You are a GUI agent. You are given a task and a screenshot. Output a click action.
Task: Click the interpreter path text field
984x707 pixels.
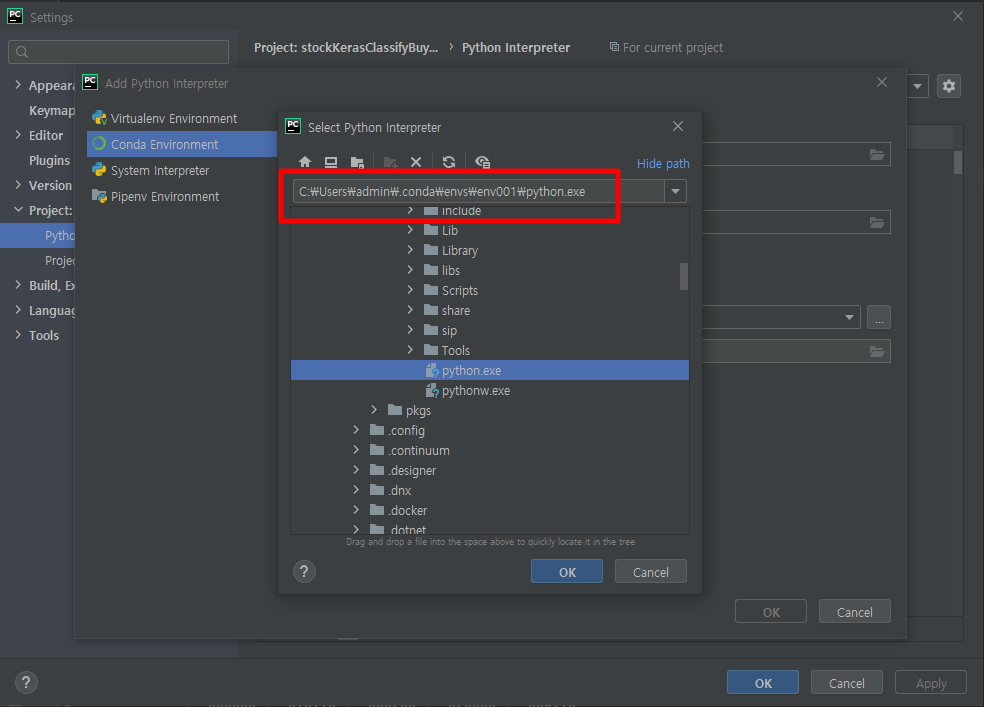(478, 191)
